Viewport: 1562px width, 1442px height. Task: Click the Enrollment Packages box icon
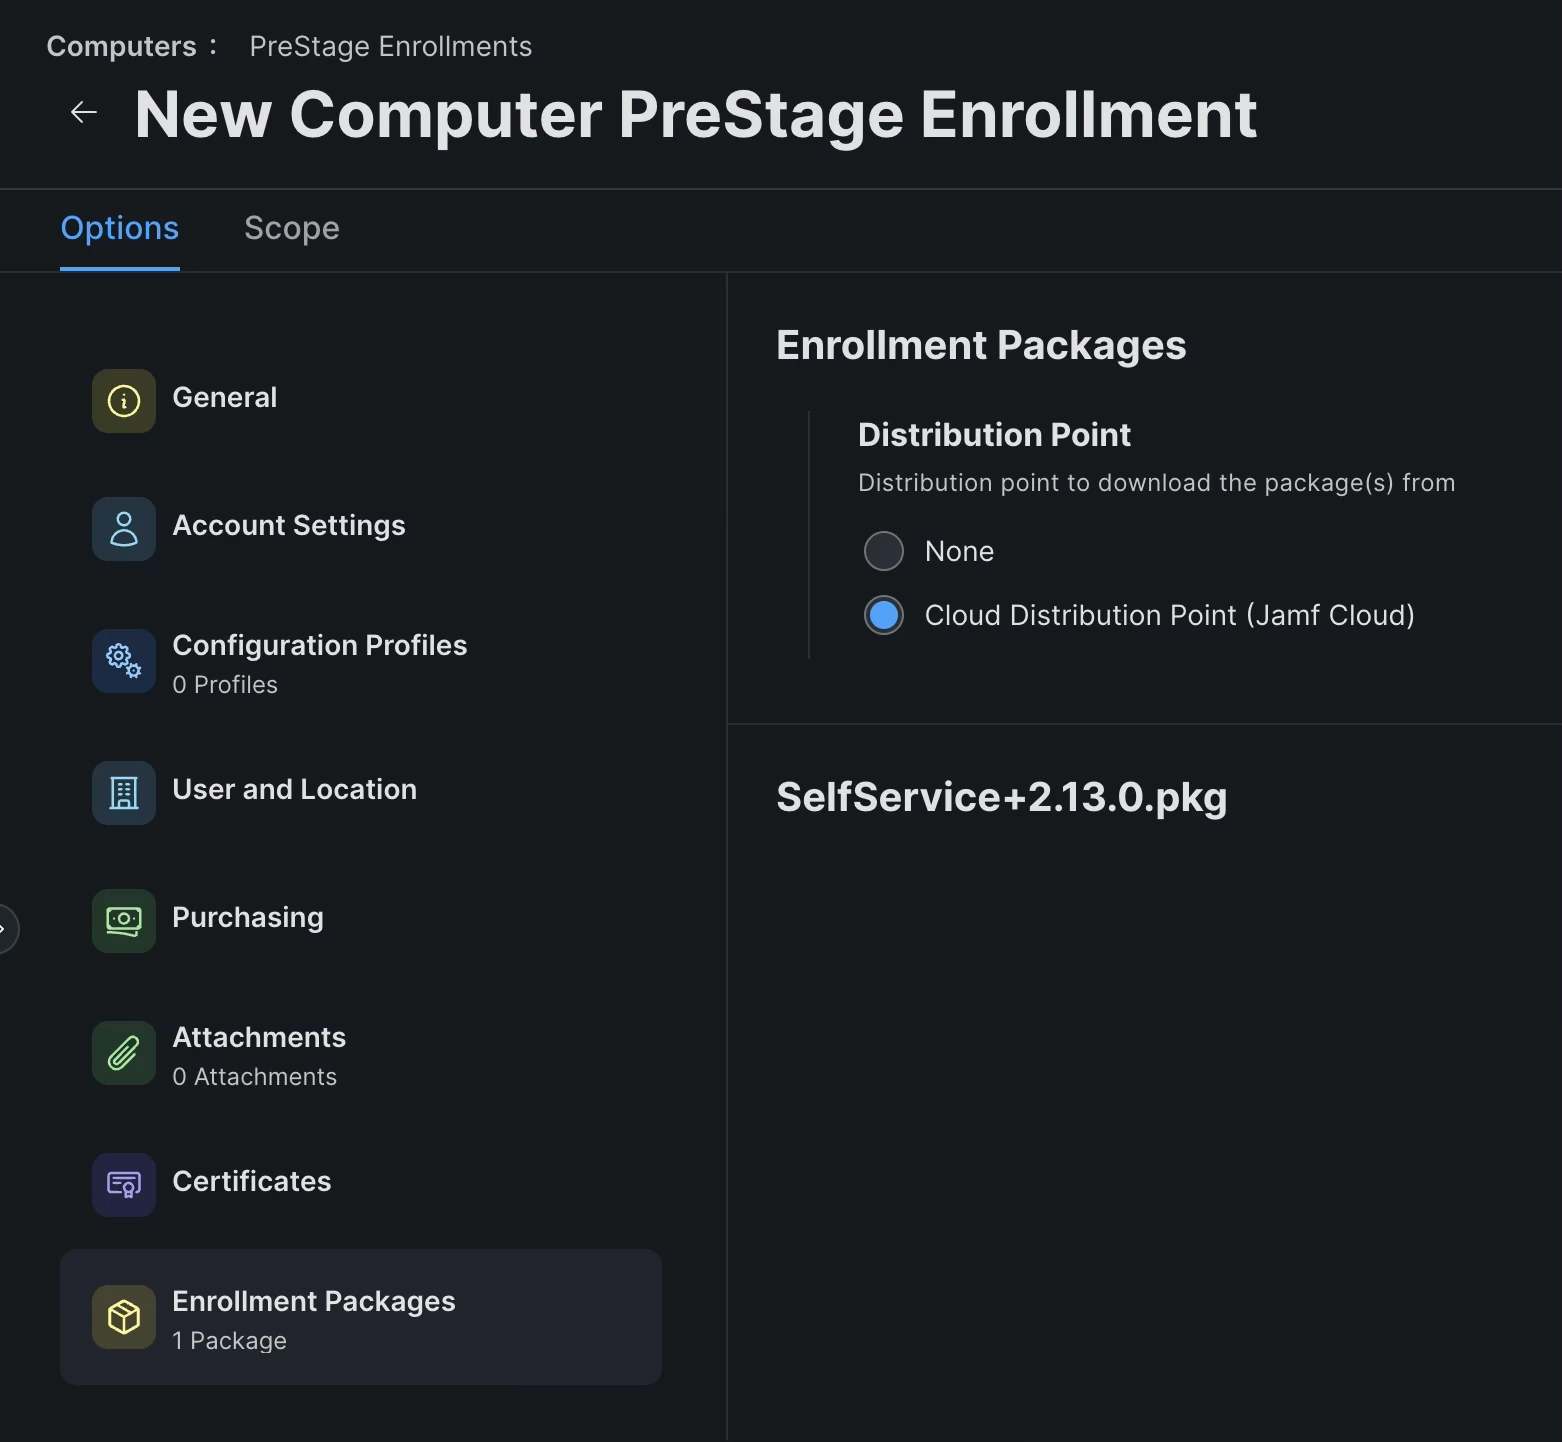pos(124,1317)
